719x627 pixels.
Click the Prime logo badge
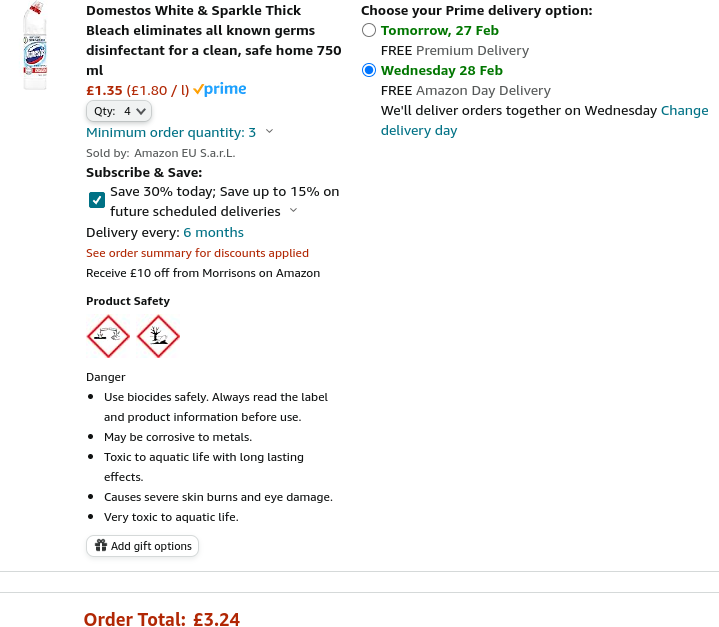pos(220,90)
